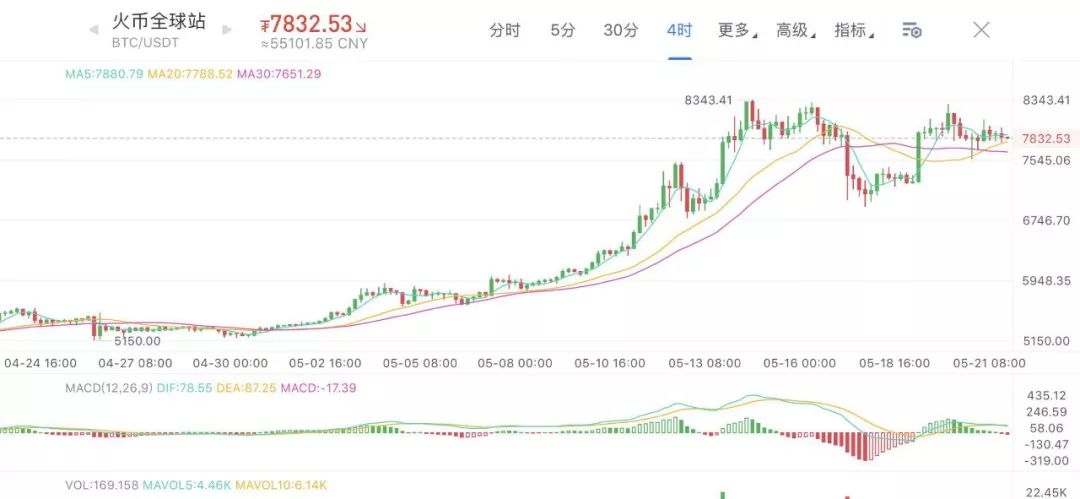Viewport: 1080px width, 499px height.
Task: Select the 4时 interval tab
Action: 679,30
